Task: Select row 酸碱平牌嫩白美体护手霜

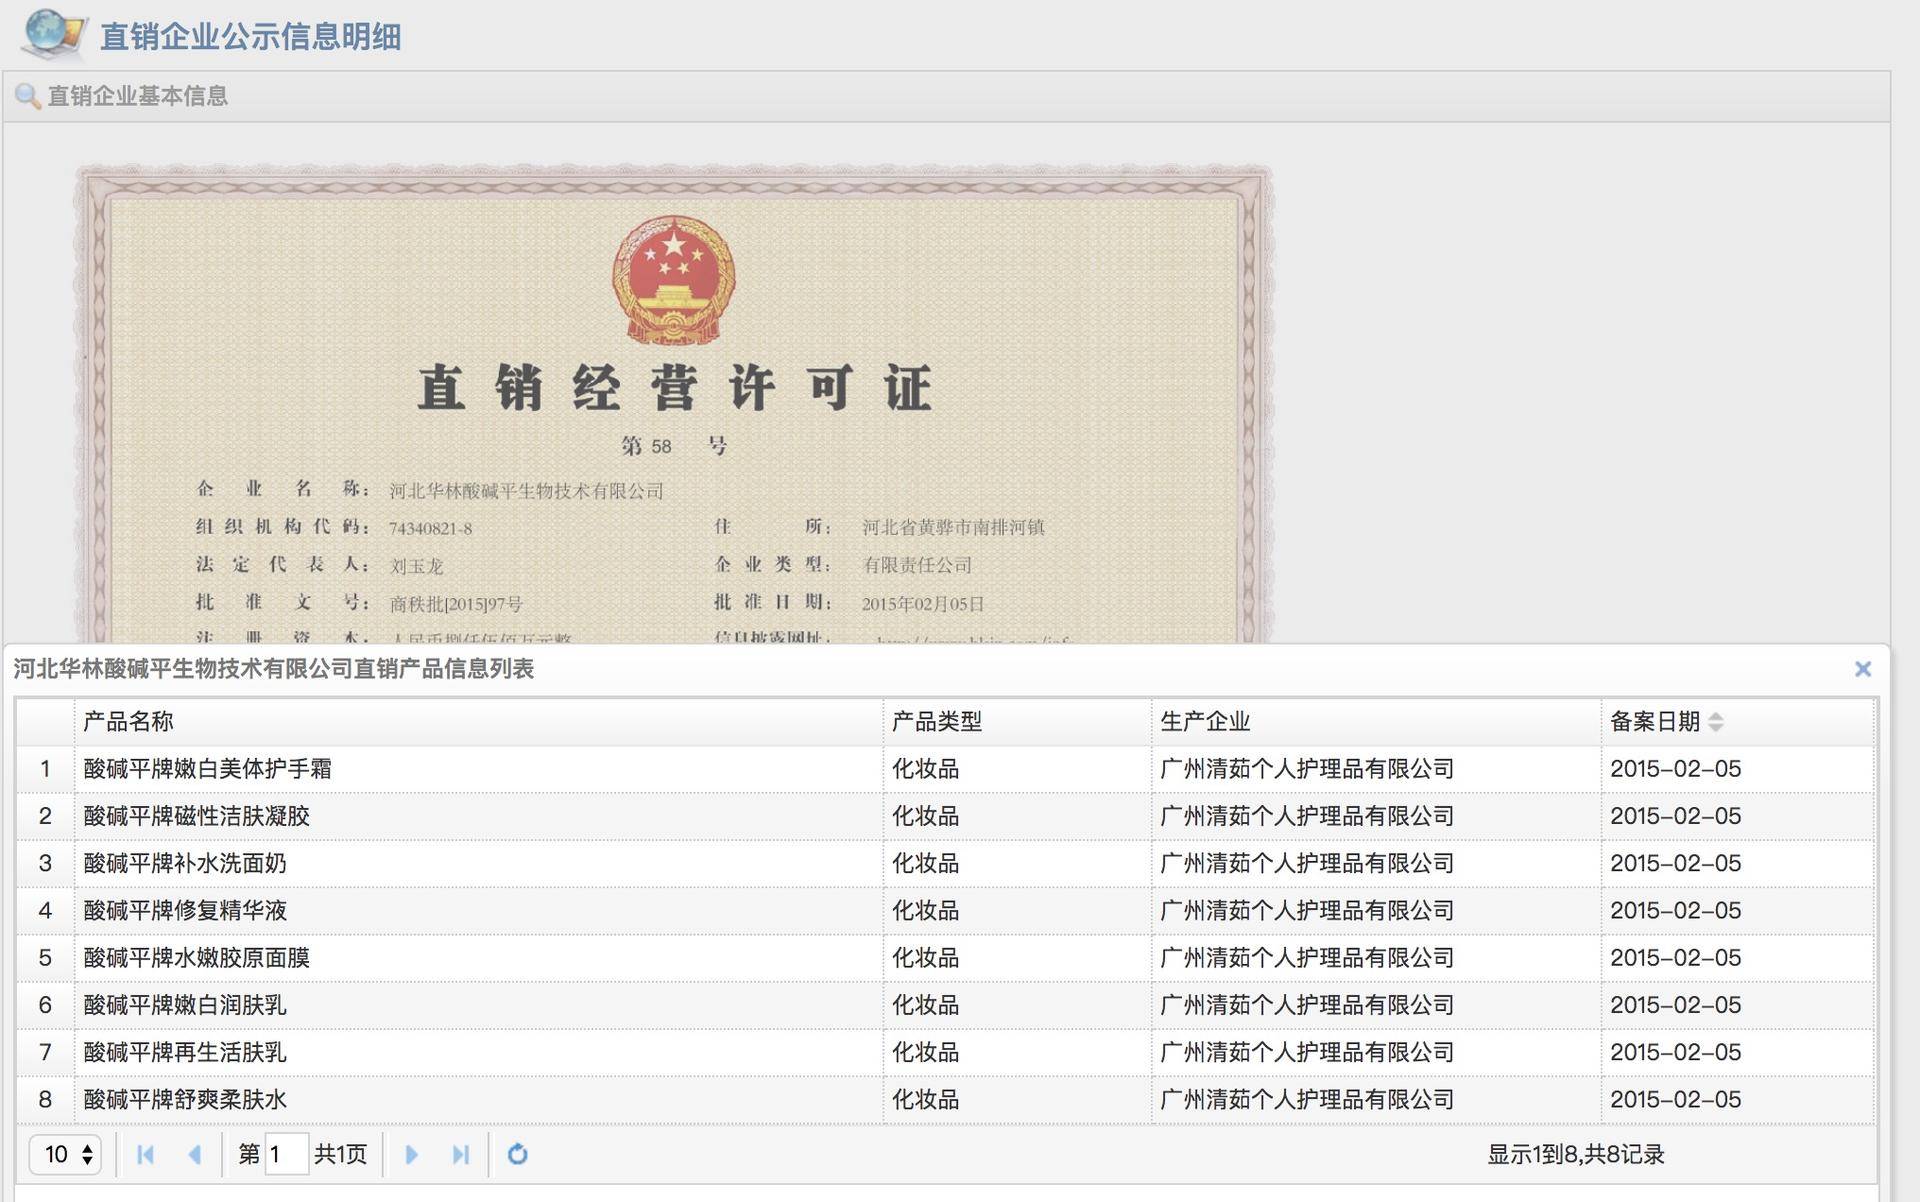Action: (x=208, y=769)
